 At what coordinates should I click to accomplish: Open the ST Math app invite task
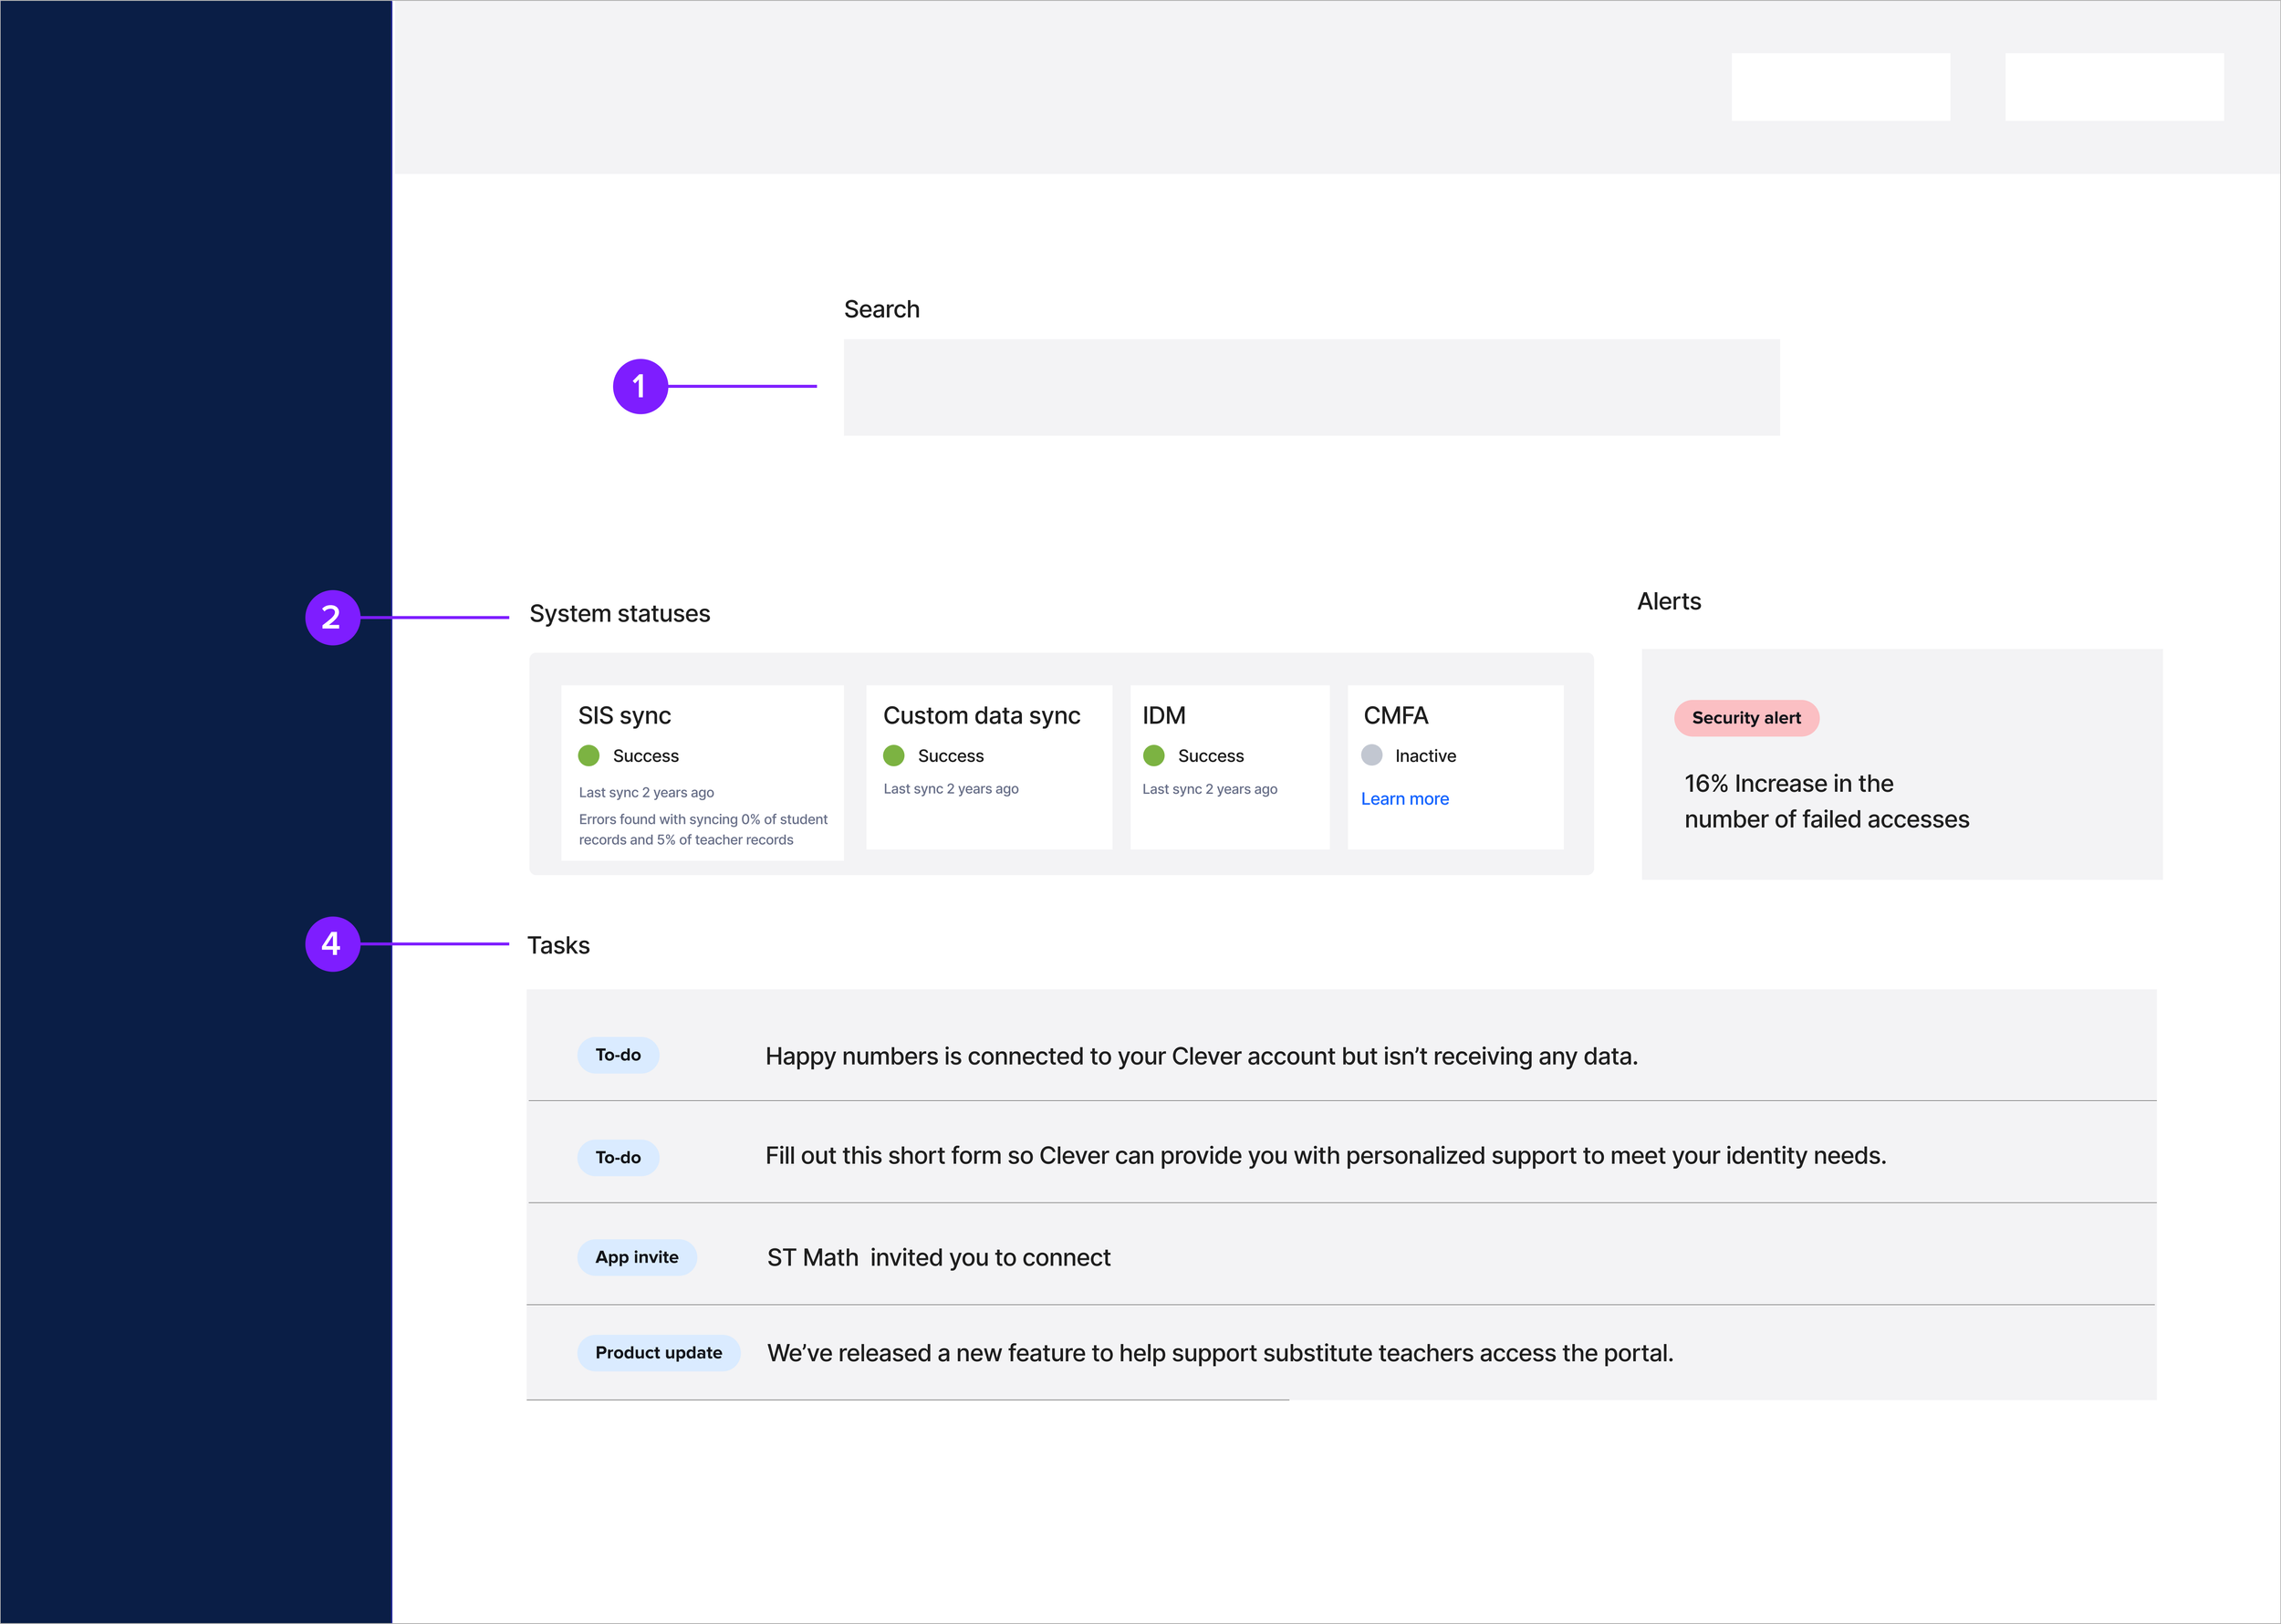(x=938, y=1258)
